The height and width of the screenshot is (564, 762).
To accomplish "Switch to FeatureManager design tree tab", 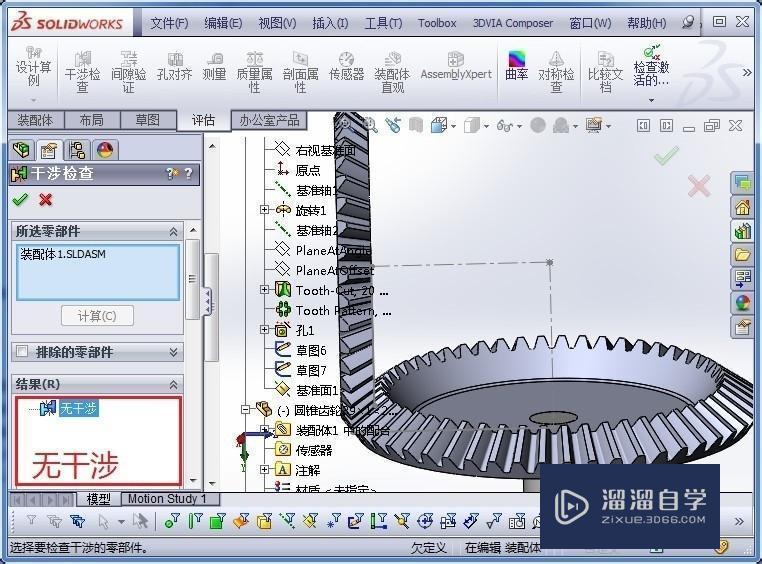I will click(x=21, y=150).
